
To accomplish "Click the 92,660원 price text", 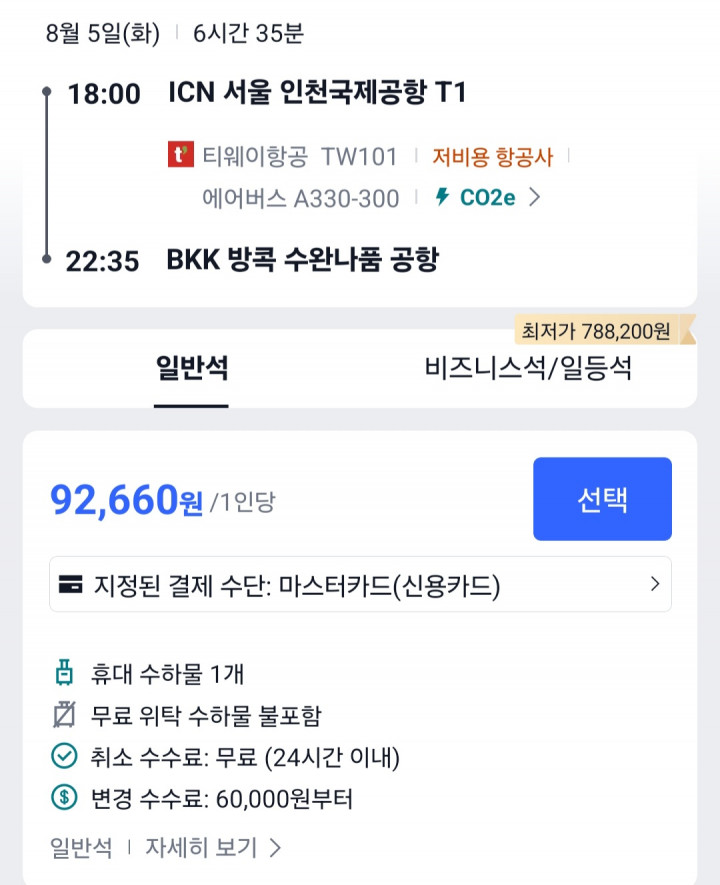I will coord(126,500).
